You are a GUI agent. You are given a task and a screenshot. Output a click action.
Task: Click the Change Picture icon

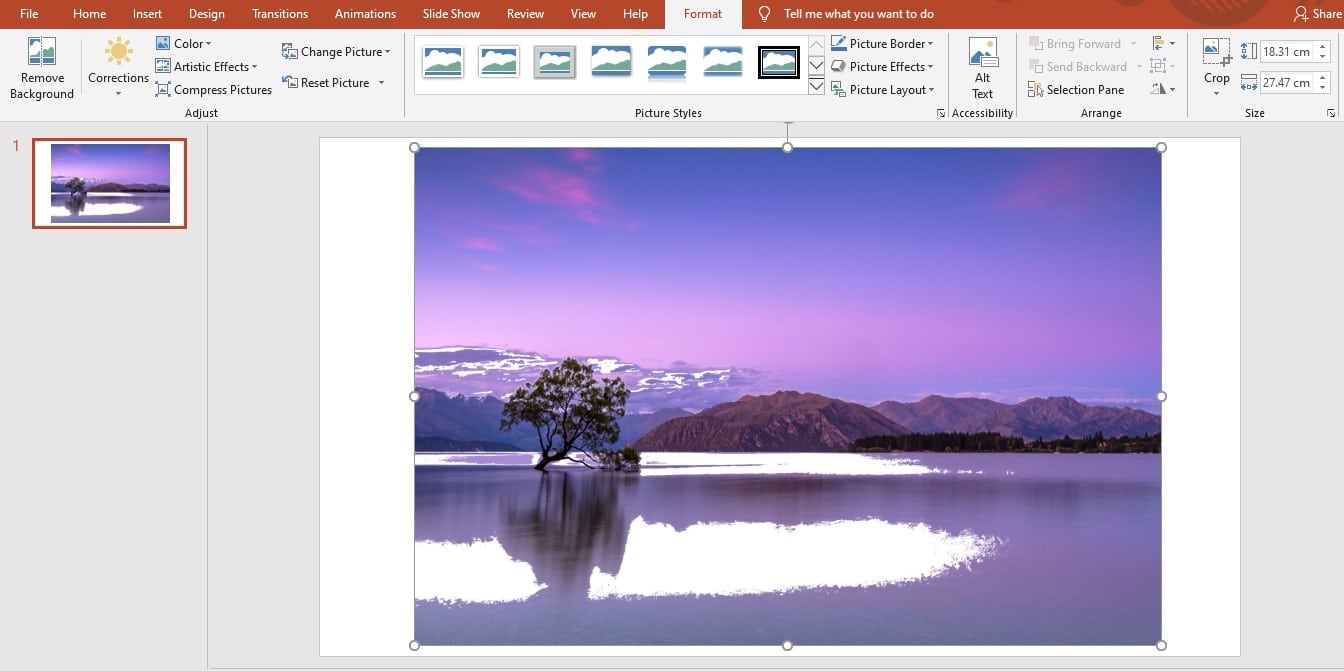tap(290, 52)
